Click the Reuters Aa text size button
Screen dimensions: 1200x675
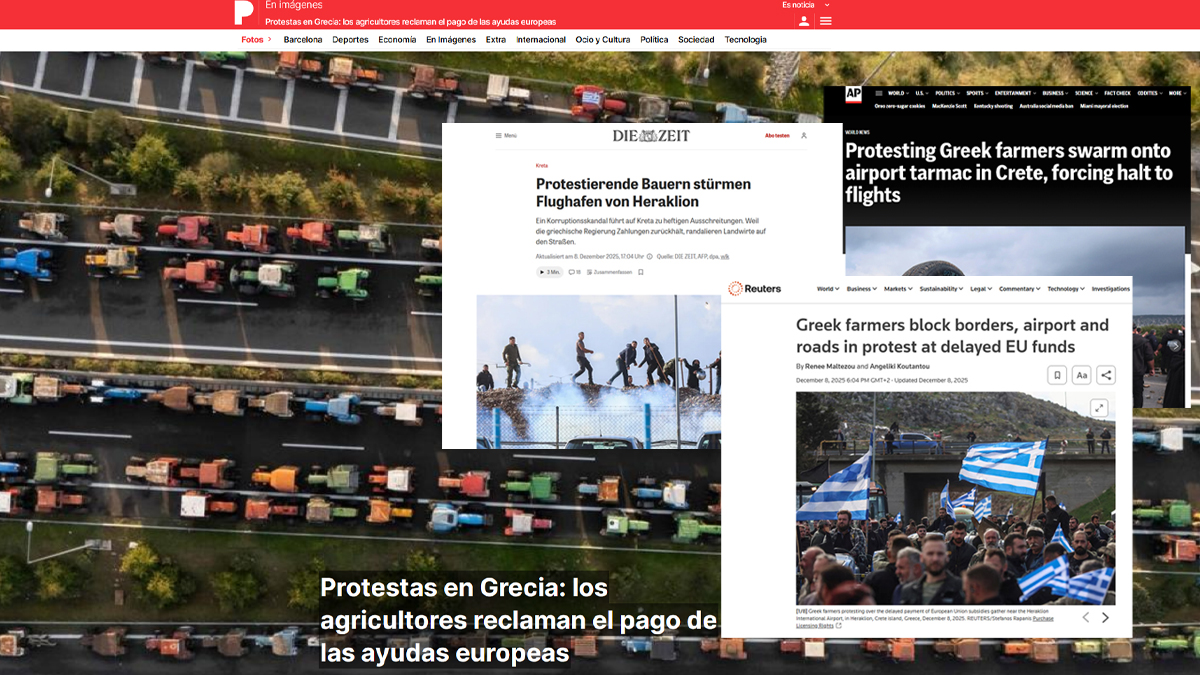(x=1081, y=375)
